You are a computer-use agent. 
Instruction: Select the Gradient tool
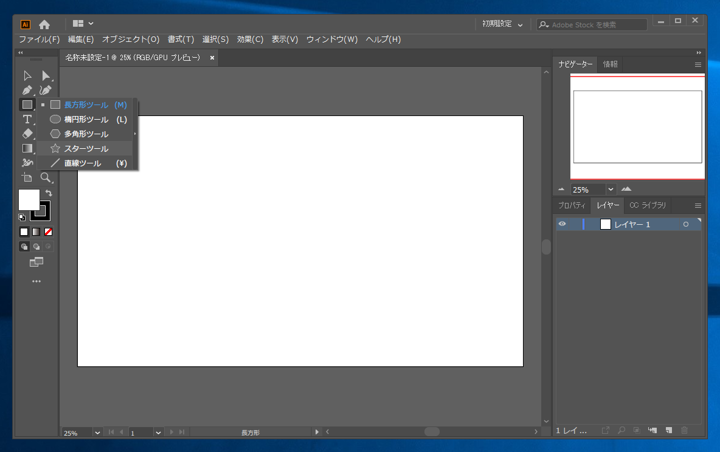tap(27, 148)
